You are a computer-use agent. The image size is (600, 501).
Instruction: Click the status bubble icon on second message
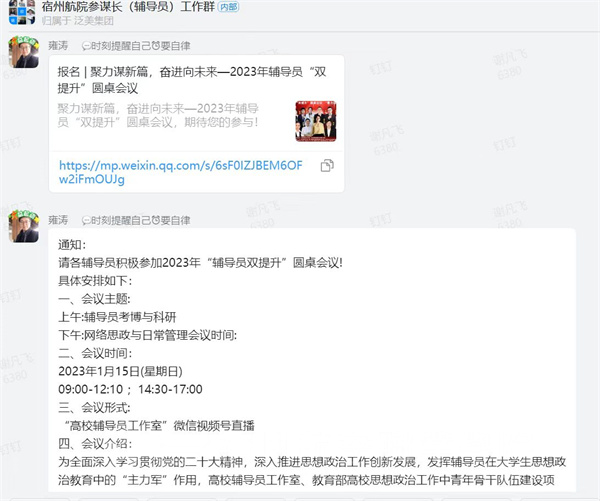tap(86, 220)
